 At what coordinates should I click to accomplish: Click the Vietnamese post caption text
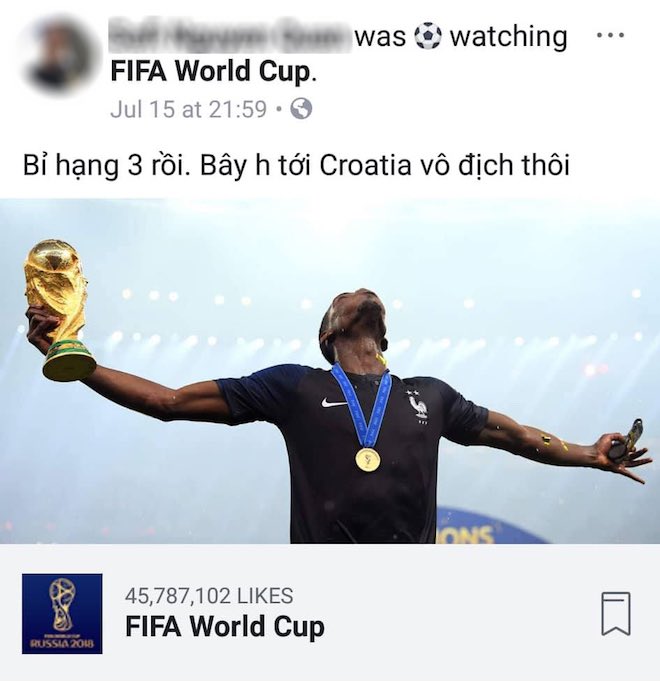[x=296, y=165]
